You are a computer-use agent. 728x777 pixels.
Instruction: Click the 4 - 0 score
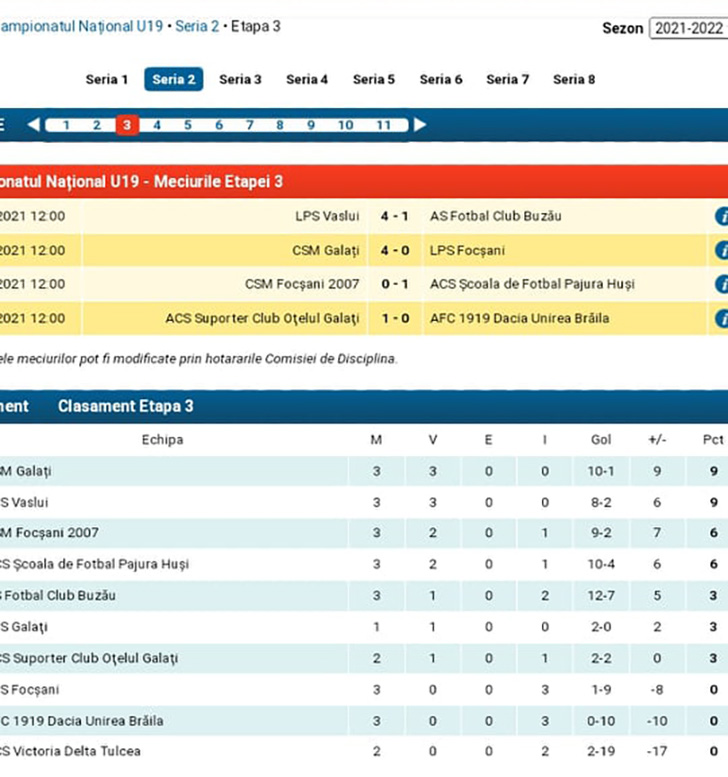pyautogui.click(x=394, y=251)
